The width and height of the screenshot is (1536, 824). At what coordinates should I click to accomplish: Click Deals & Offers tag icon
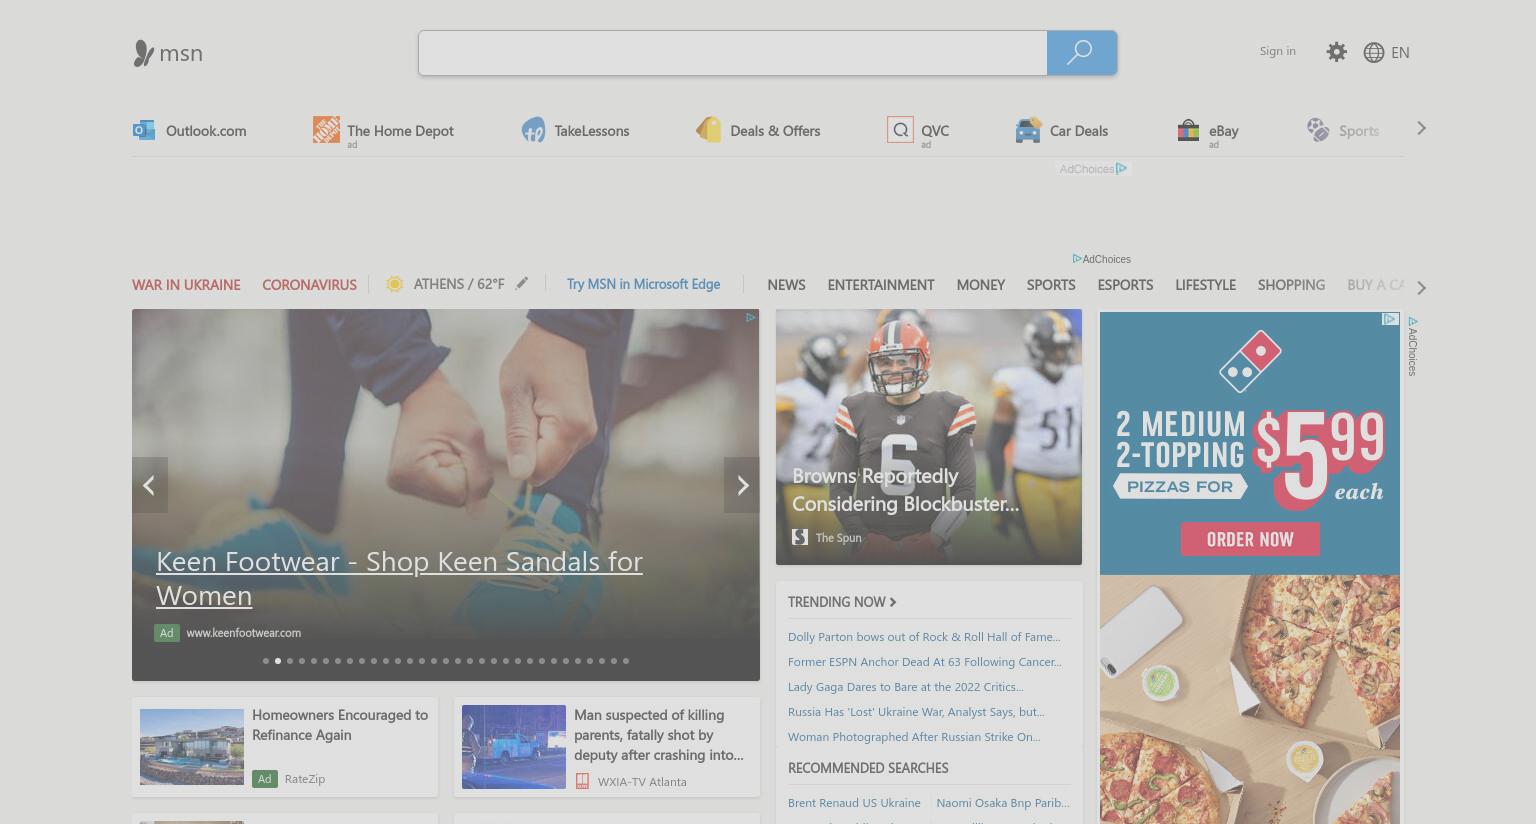709,130
